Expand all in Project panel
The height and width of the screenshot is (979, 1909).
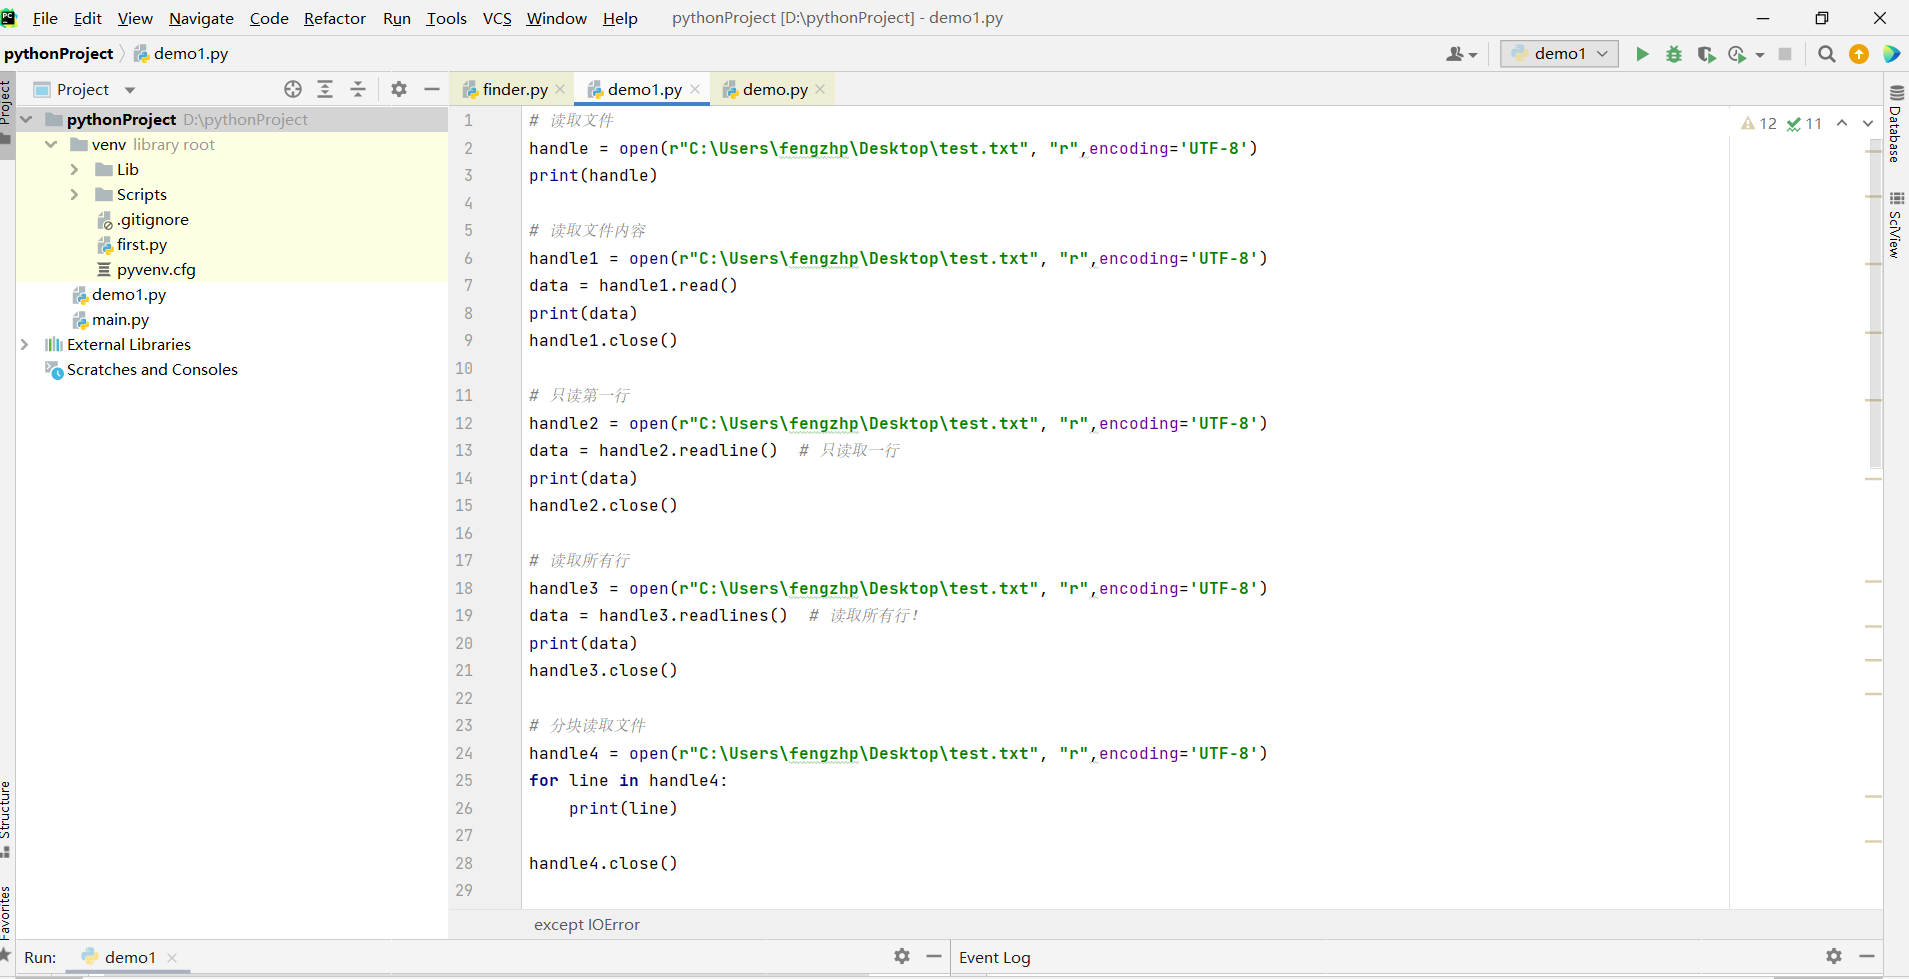coord(325,89)
